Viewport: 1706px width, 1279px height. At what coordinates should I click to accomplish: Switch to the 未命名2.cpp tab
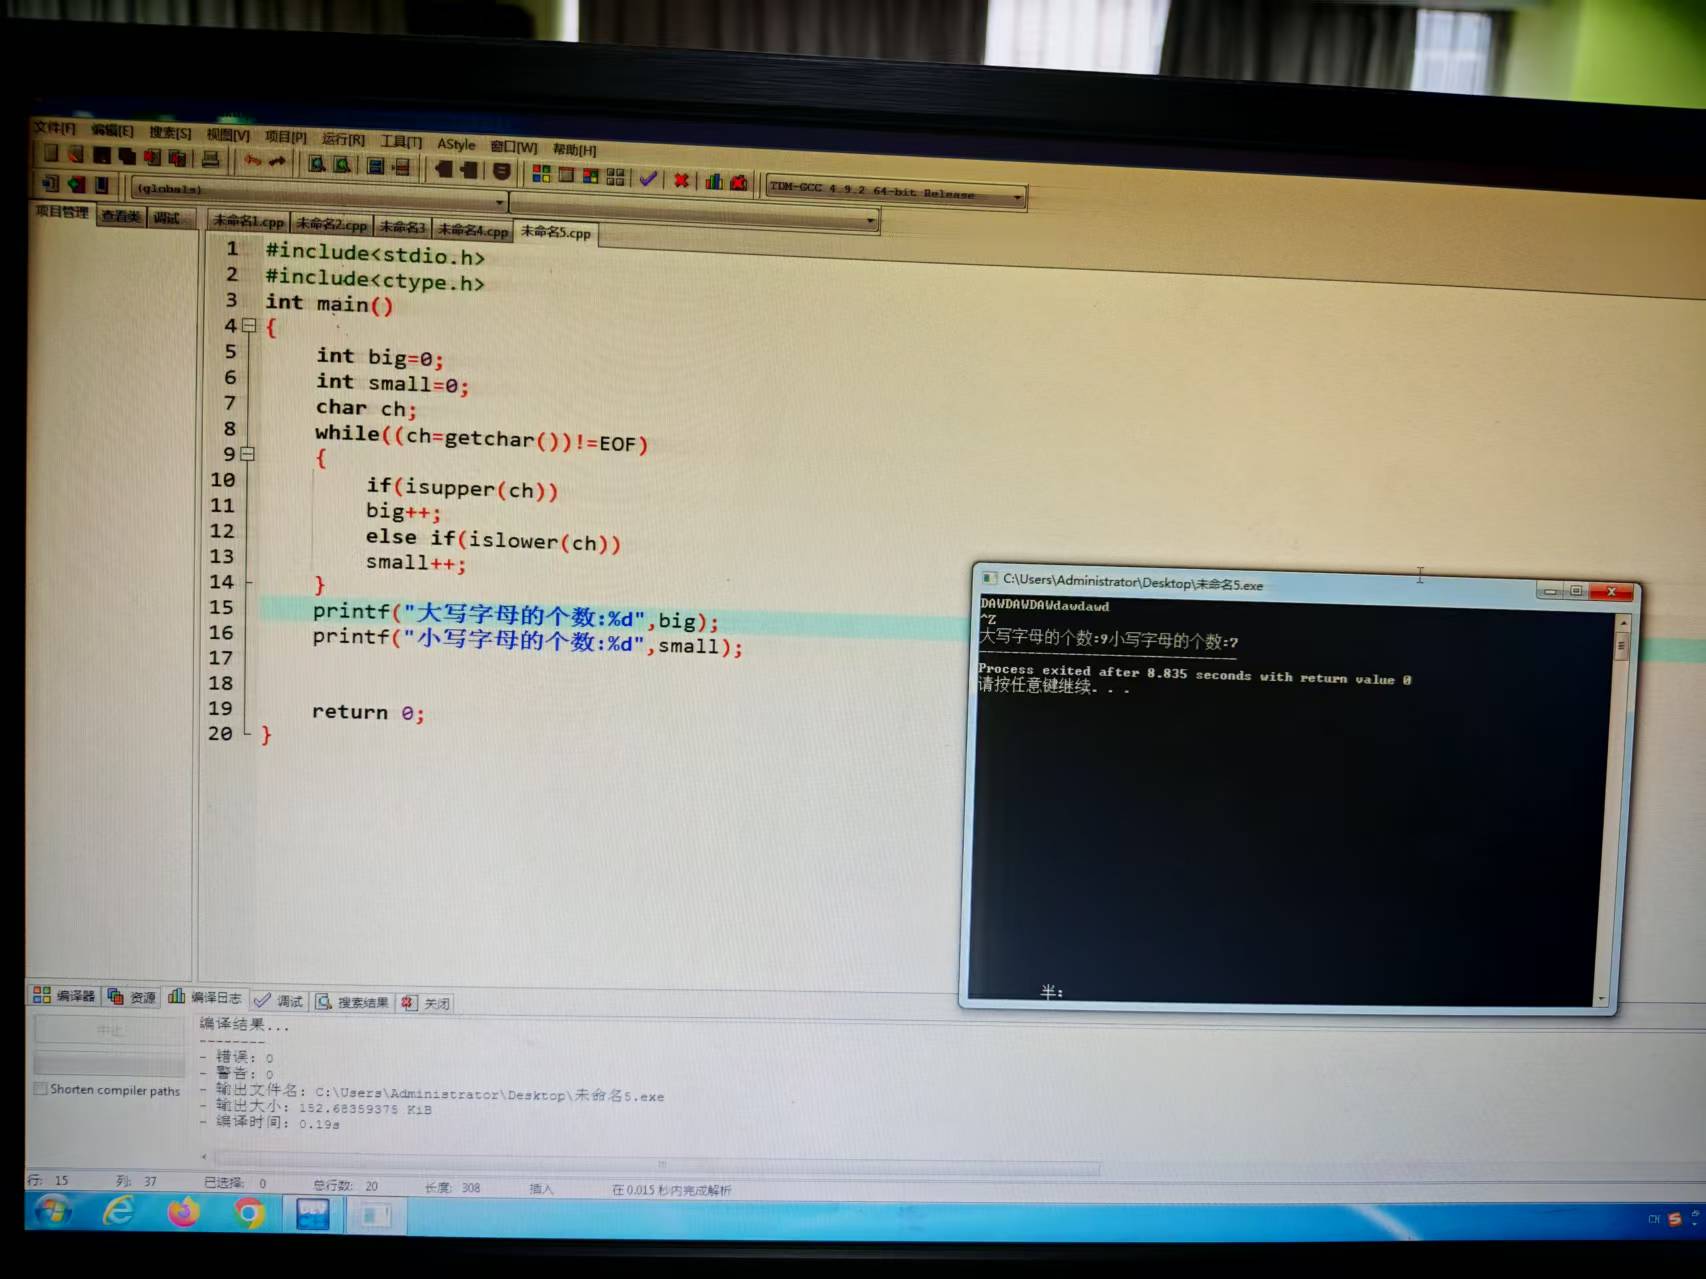pos(332,224)
